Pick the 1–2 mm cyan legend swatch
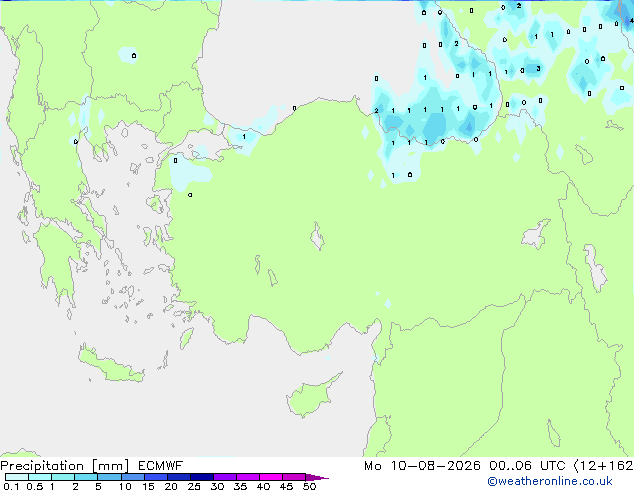 point(63,477)
